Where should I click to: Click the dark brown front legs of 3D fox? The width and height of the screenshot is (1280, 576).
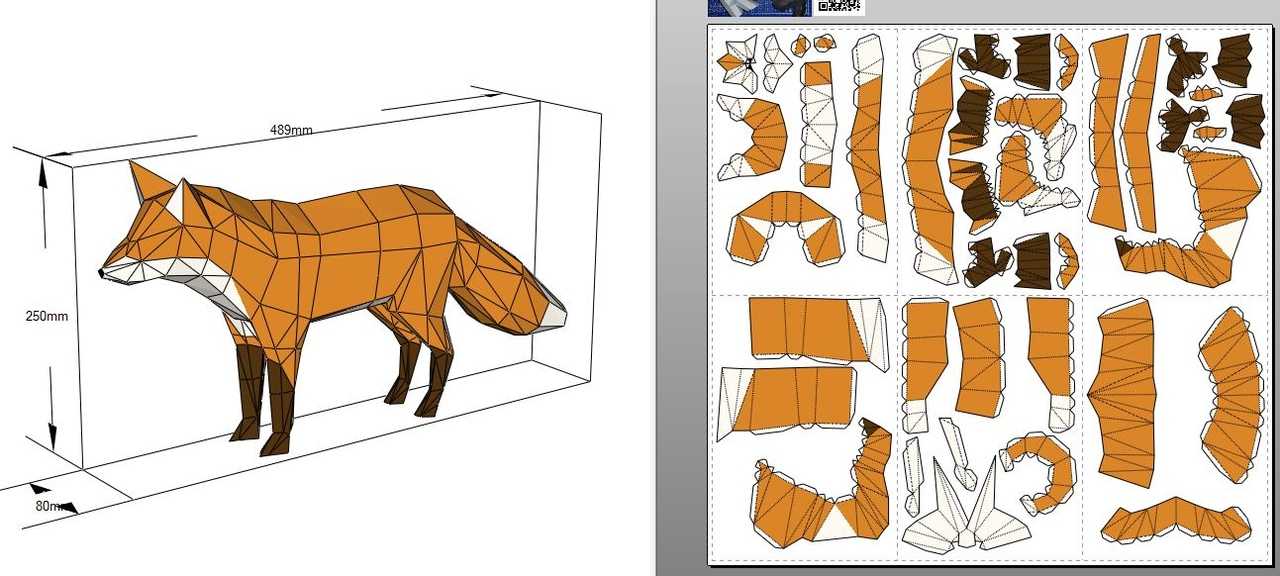pyautogui.click(x=262, y=398)
